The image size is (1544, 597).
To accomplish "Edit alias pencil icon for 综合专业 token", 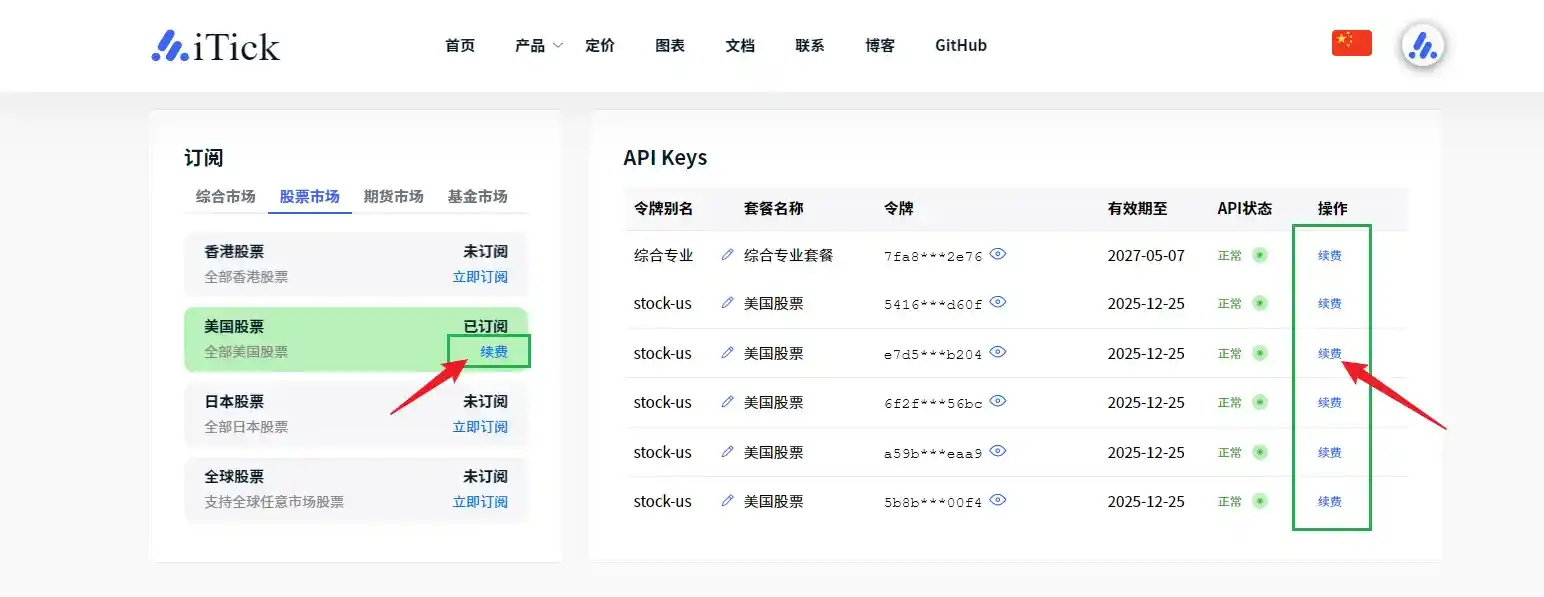I will (x=727, y=255).
